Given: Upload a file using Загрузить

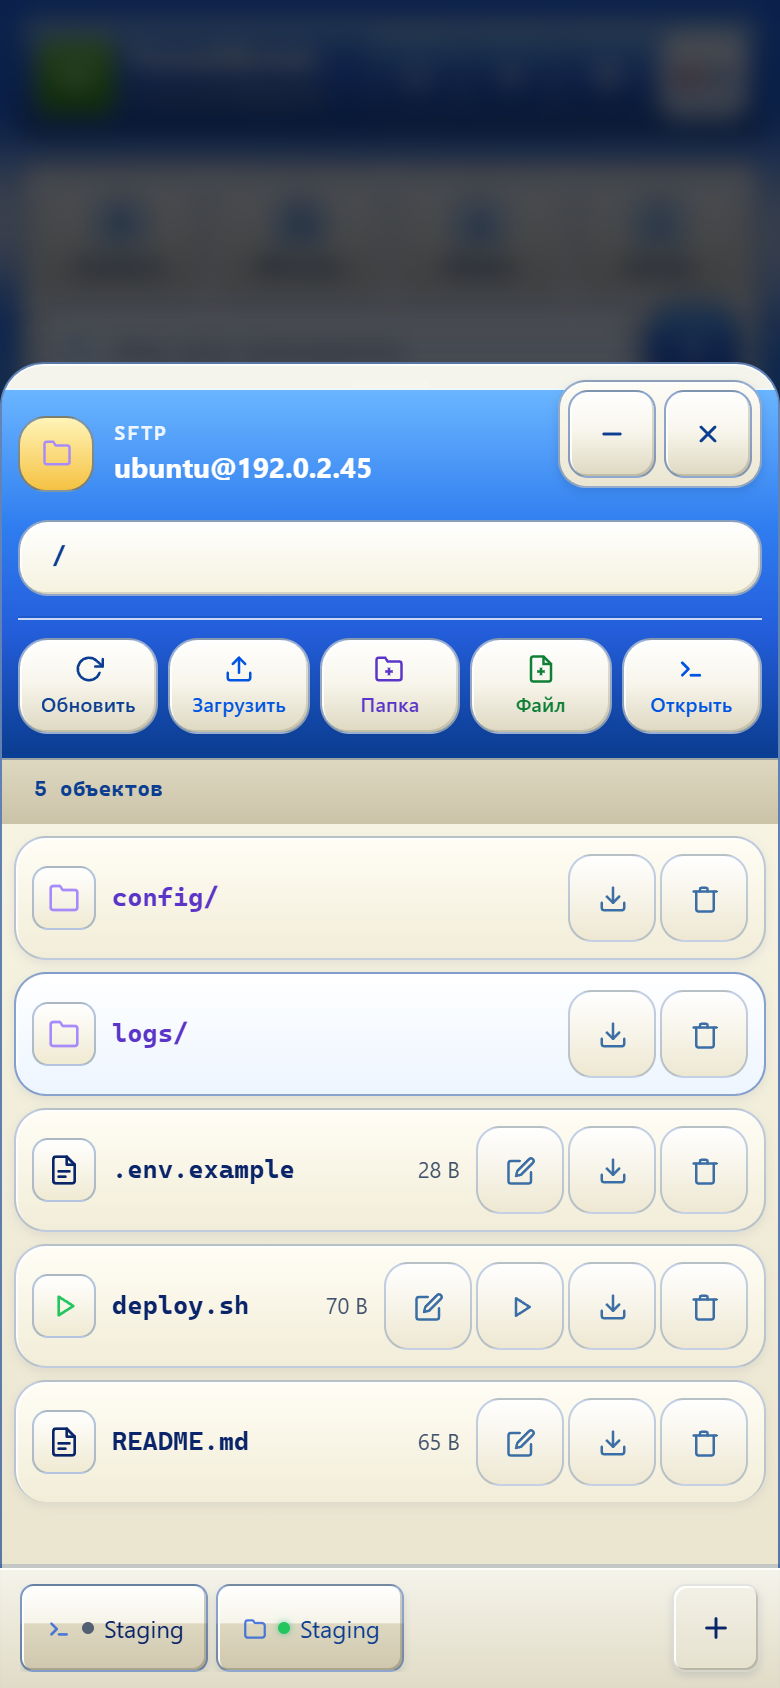Looking at the screenshot, I should coord(239,686).
